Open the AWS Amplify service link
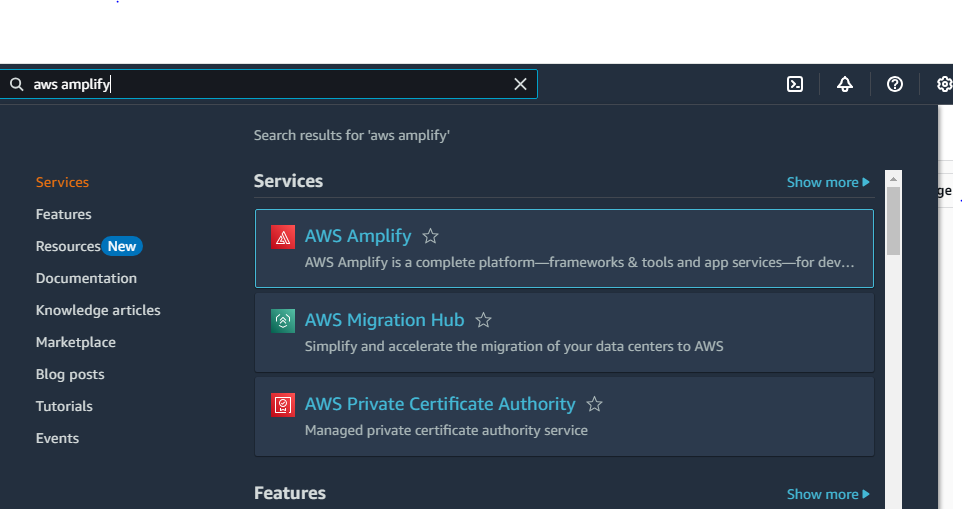 click(x=358, y=237)
